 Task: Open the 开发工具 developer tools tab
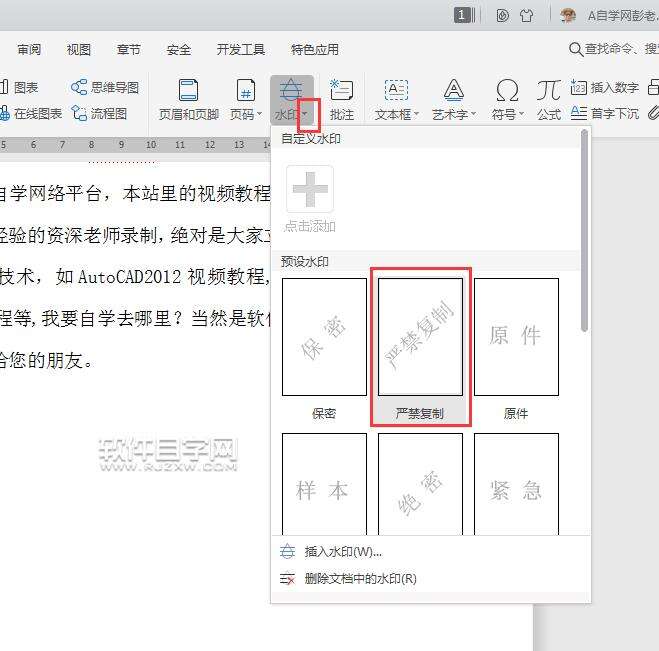coord(241,50)
